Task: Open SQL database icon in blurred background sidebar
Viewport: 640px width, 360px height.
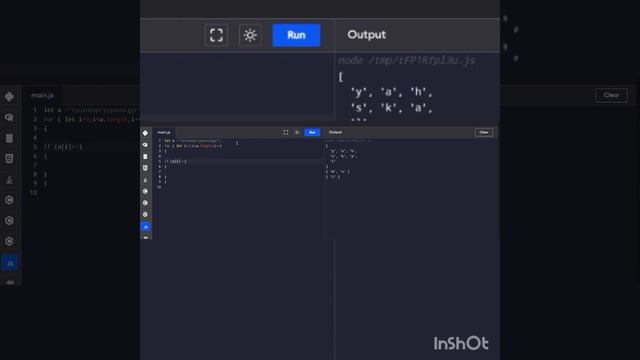Action: tap(9, 138)
